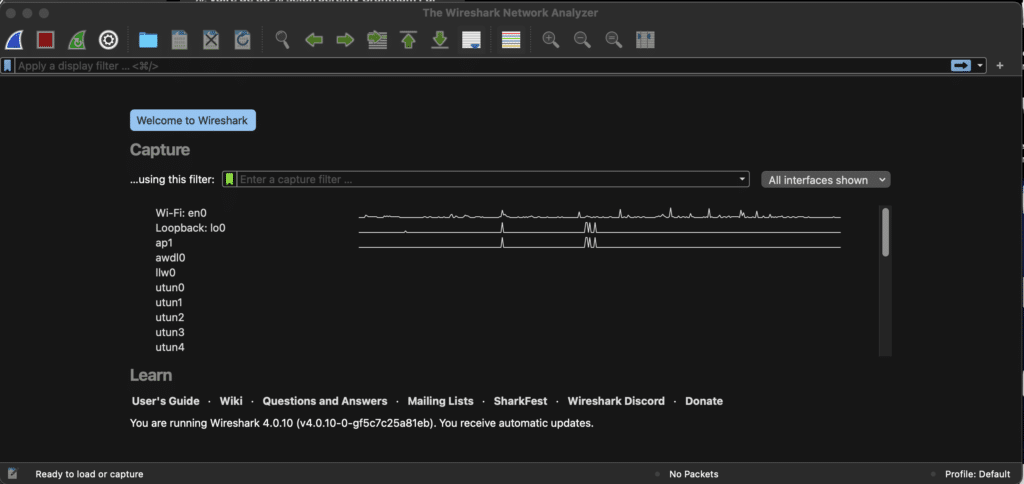Select ap1 interface
This screenshot has height=484, width=1024.
pos(163,243)
